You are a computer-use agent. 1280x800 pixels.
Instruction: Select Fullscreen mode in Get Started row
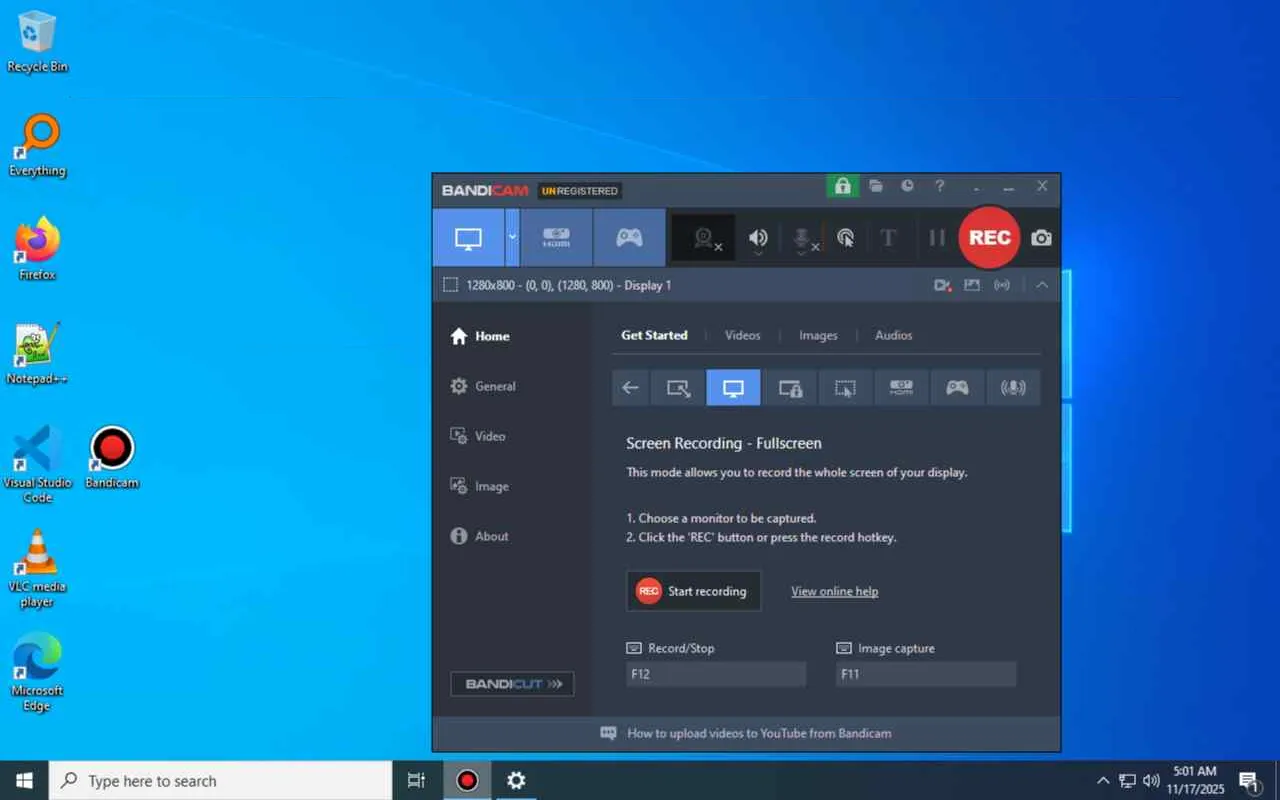click(733, 388)
